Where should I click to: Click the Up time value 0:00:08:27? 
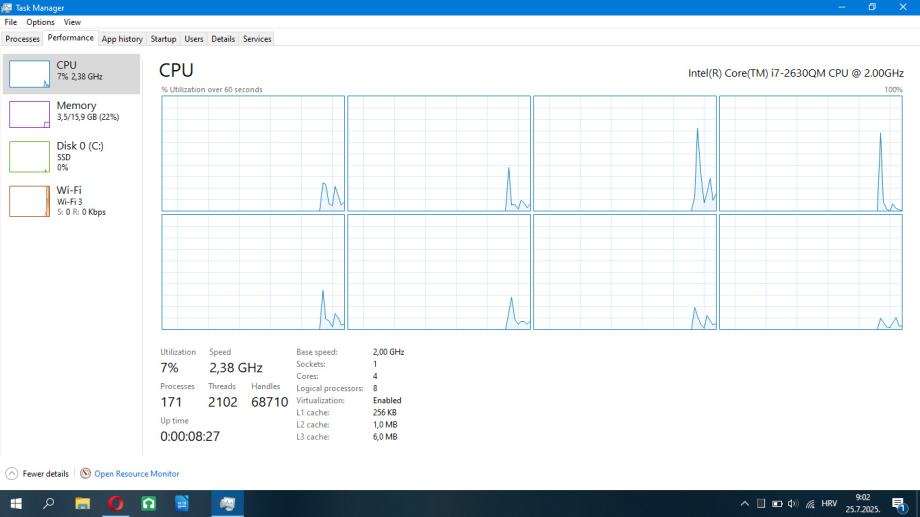pyautogui.click(x=190, y=437)
